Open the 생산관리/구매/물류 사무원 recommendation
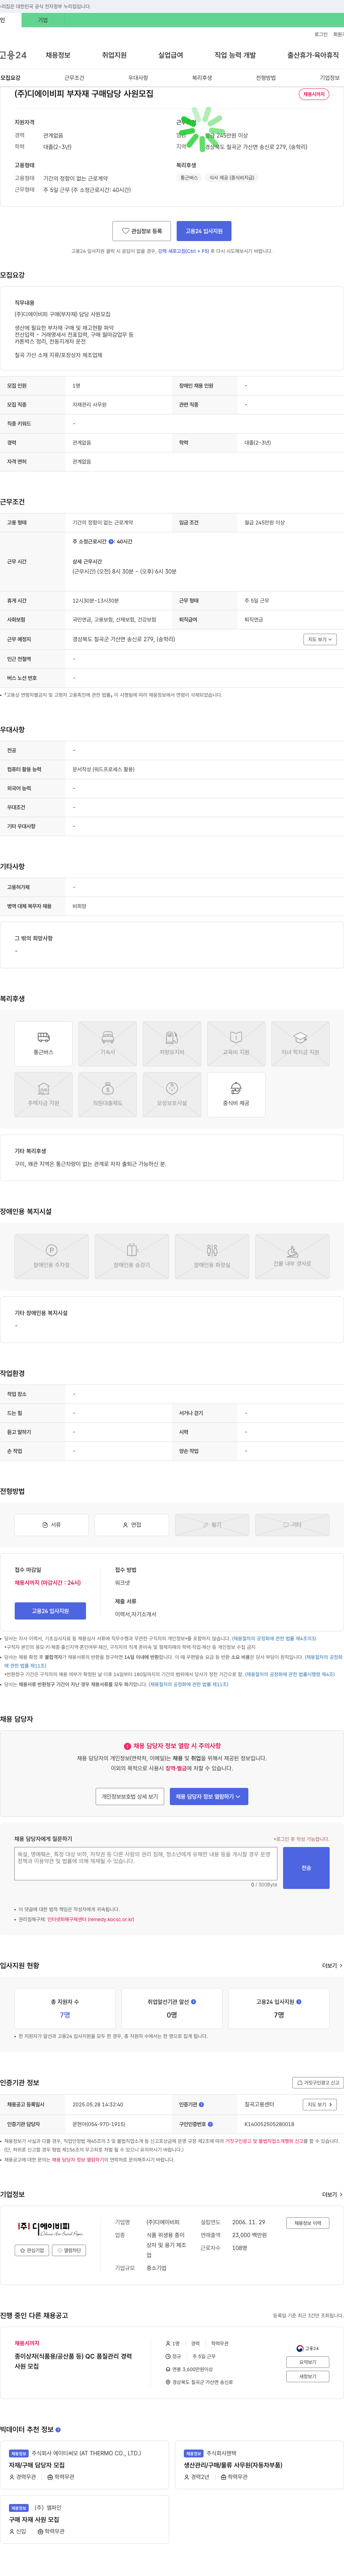344x2576 pixels. [233, 2465]
